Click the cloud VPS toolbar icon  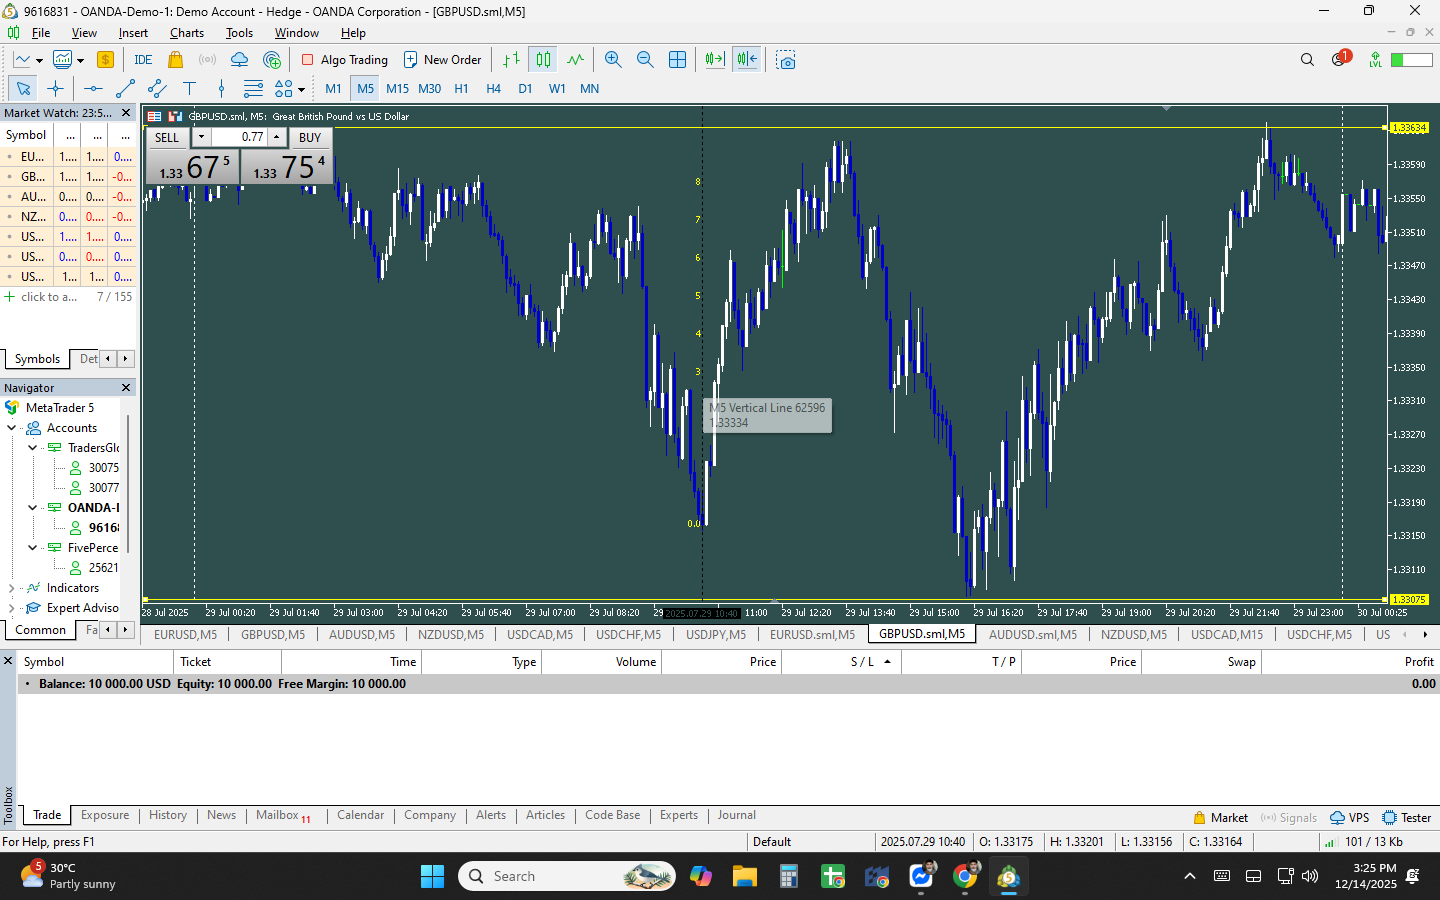click(x=239, y=60)
